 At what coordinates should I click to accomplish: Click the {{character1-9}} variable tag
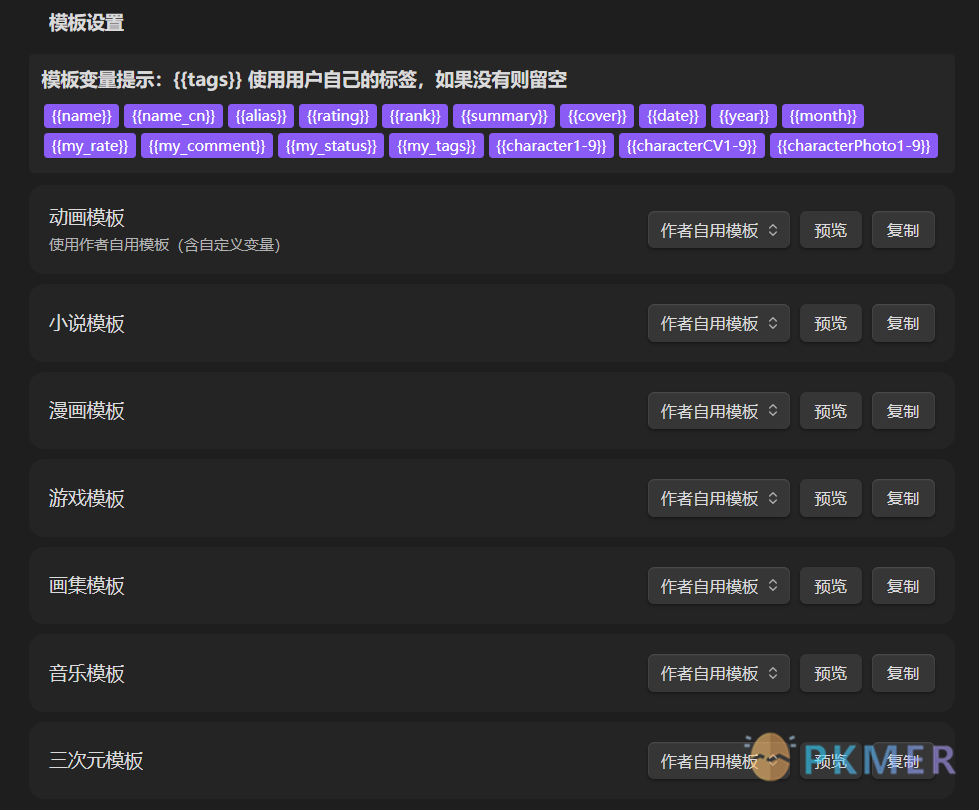(x=551, y=146)
